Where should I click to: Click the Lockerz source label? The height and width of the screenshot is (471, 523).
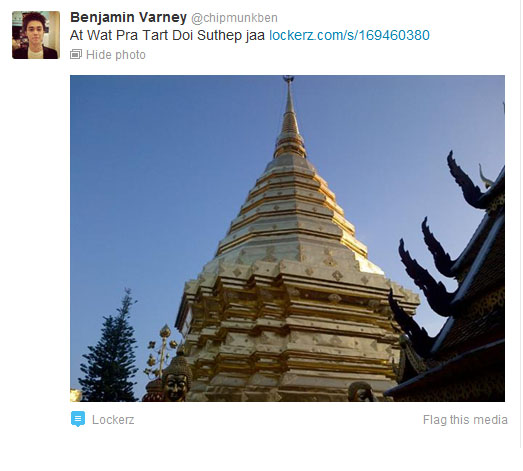point(113,420)
